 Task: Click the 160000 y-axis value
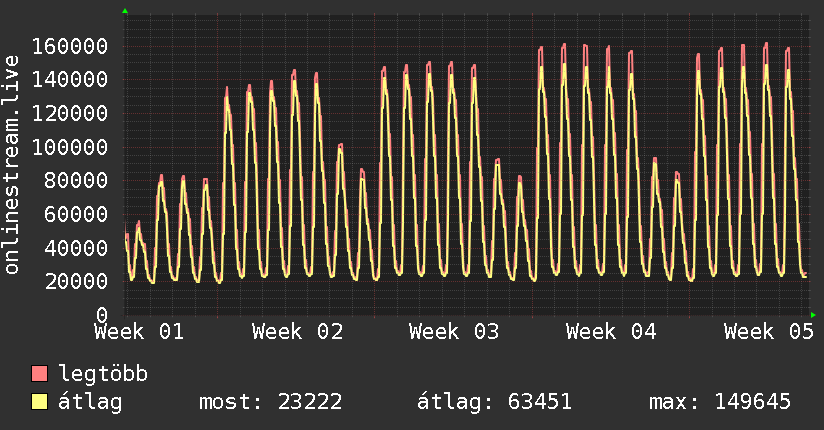[x=70, y=46]
